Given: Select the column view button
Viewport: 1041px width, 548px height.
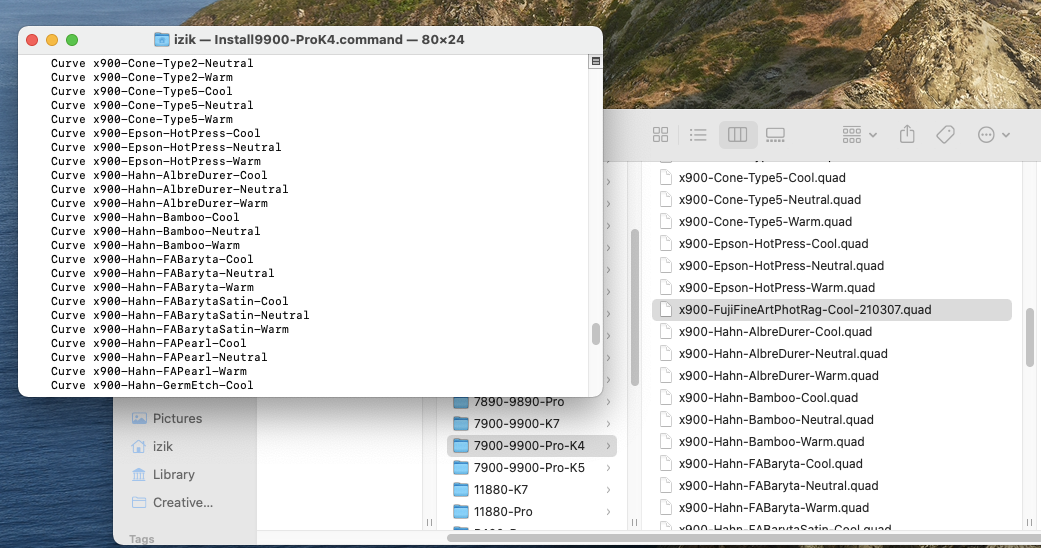Looking at the screenshot, I should (x=737, y=134).
